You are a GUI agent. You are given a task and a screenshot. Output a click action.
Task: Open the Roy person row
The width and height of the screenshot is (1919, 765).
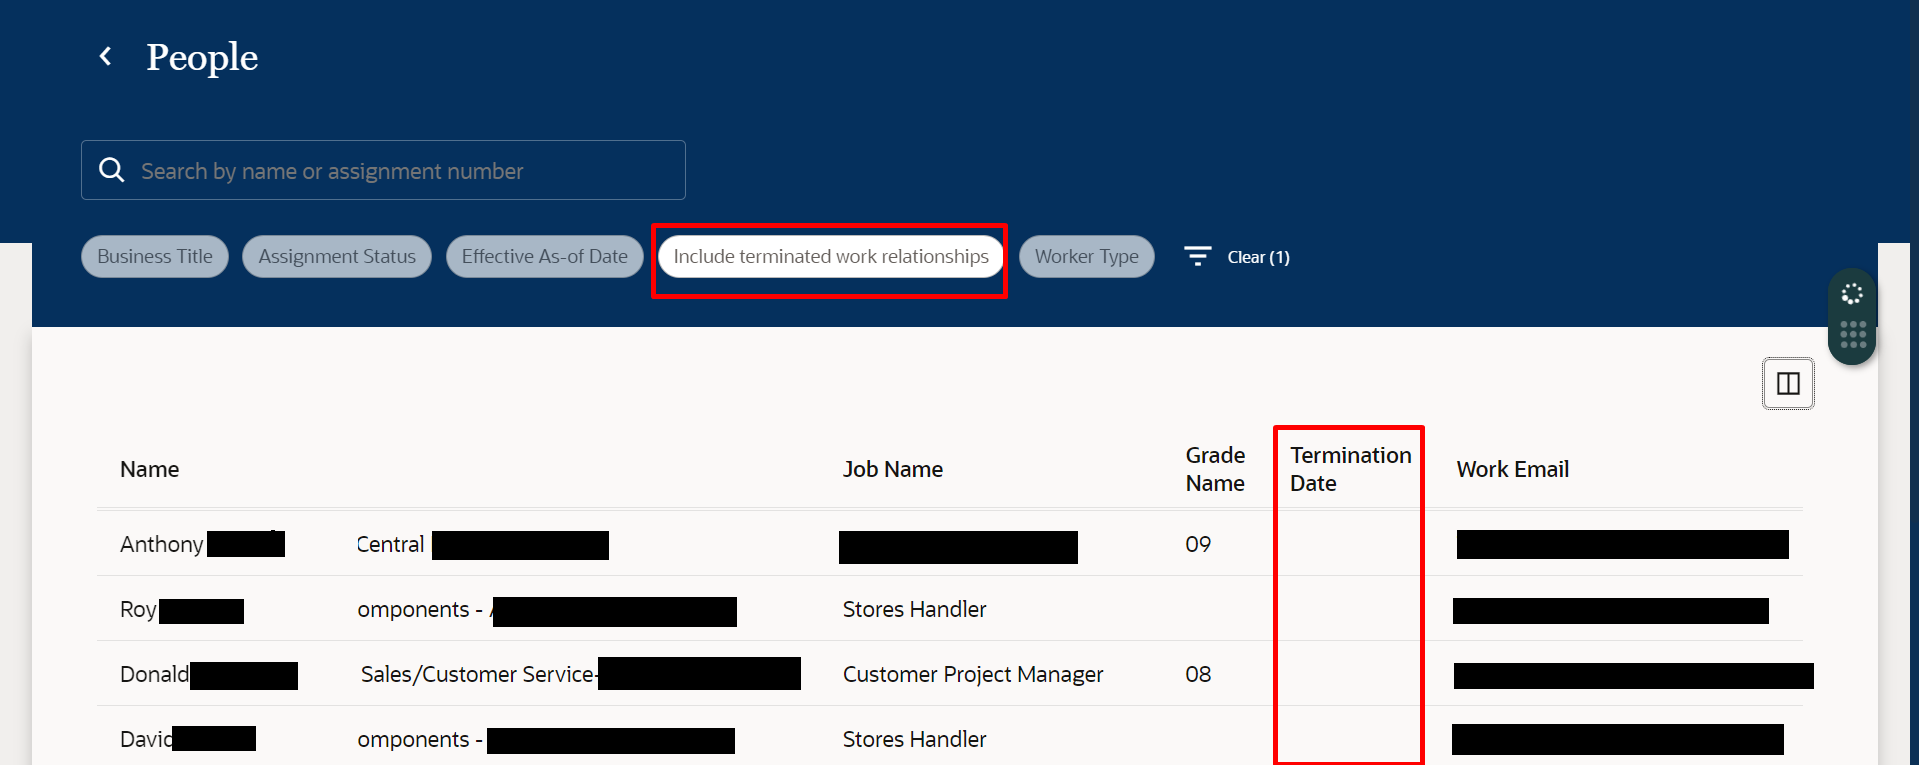[x=950, y=608]
